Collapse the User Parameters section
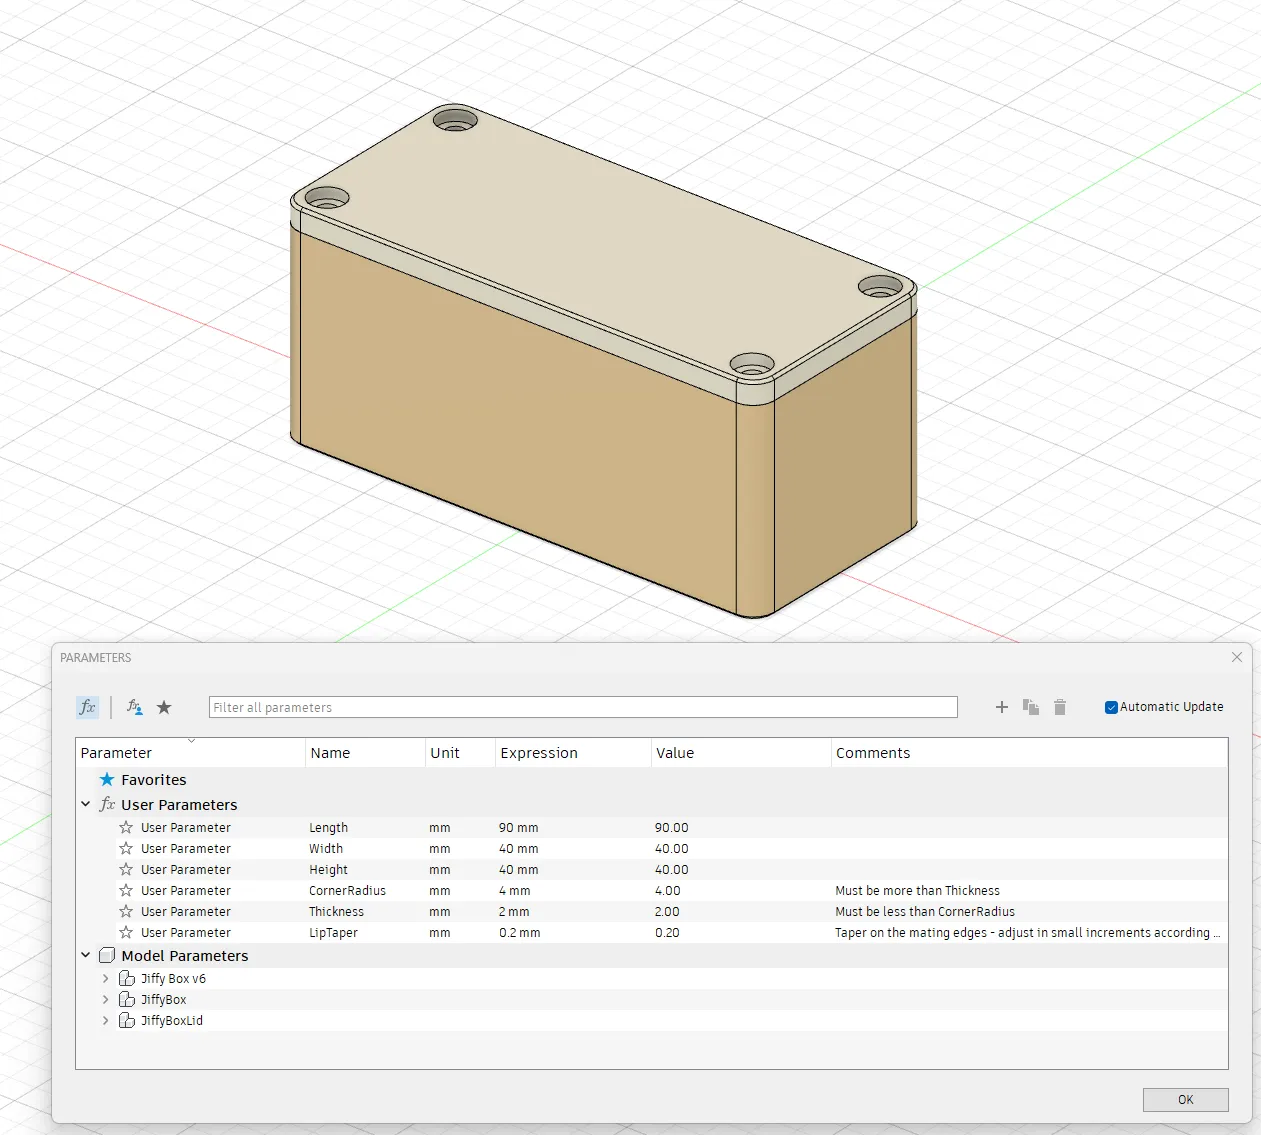Screen dimensions: 1261x1135 86,805
